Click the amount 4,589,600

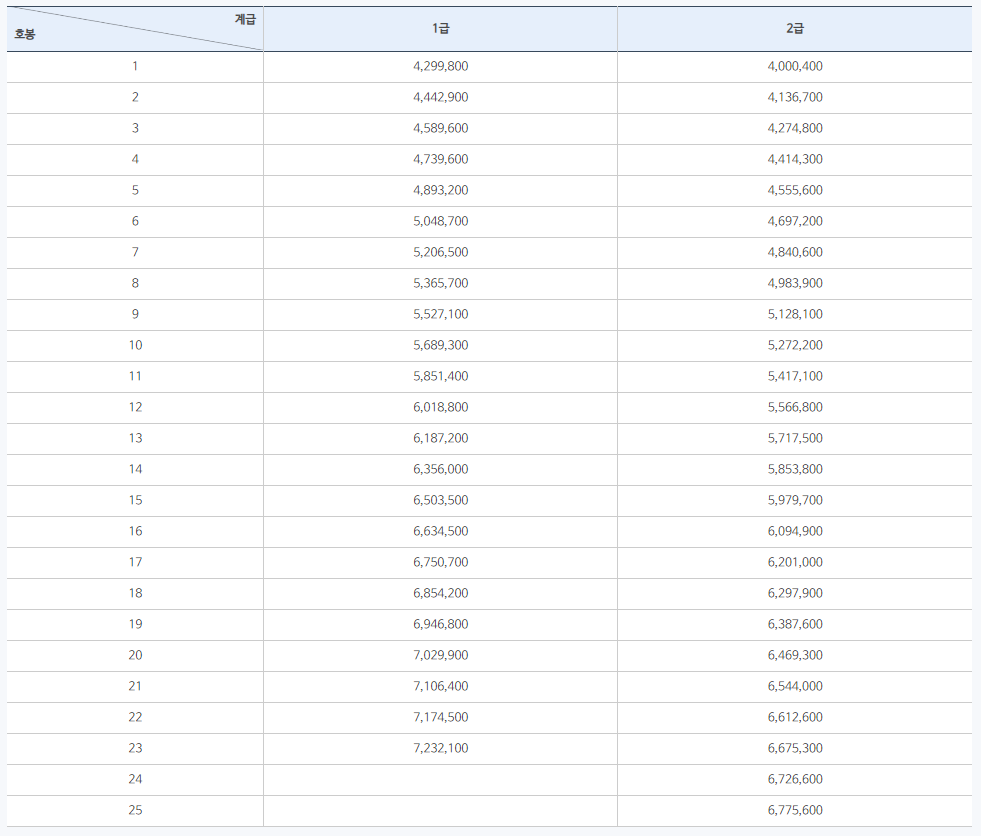[x=440, y=128]
